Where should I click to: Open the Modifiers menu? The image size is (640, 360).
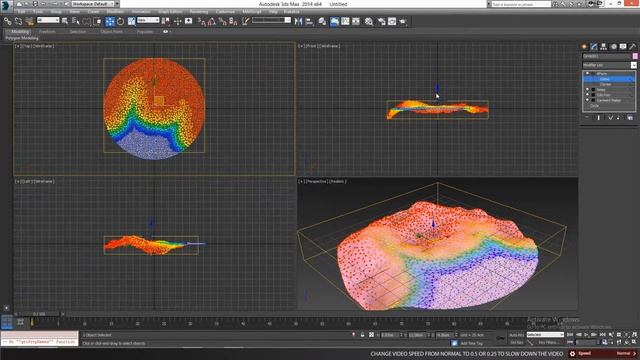tap(115, 12)
